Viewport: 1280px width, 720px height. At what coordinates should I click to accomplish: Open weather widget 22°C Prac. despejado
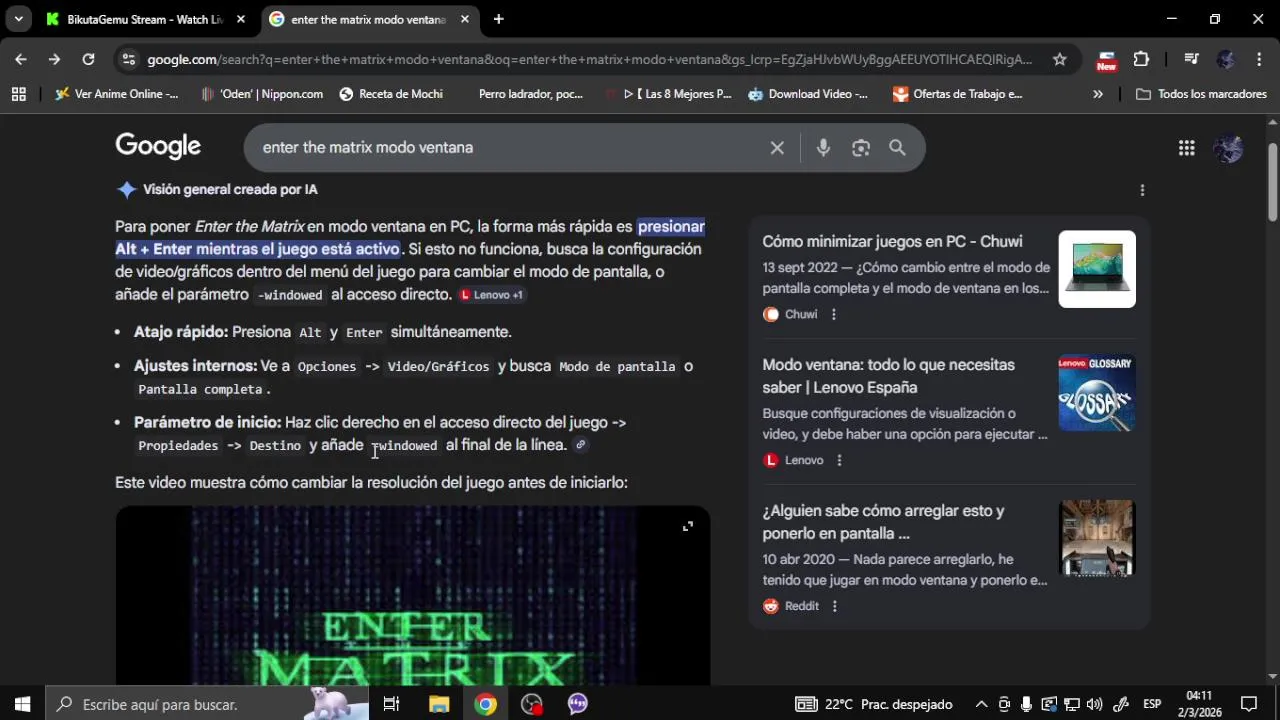[875, 704]
